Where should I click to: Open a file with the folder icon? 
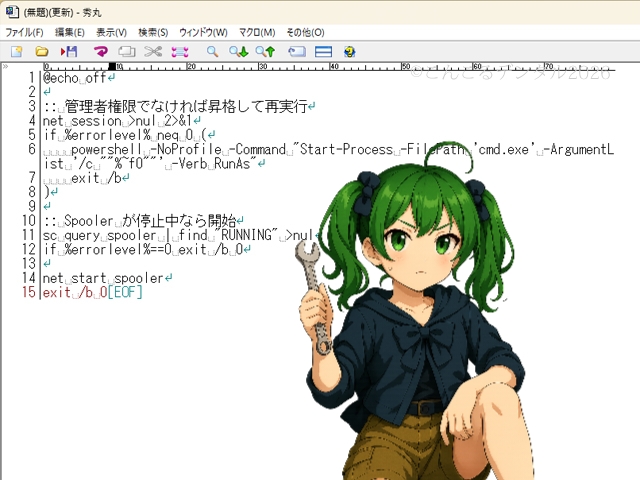pos(42,51)
